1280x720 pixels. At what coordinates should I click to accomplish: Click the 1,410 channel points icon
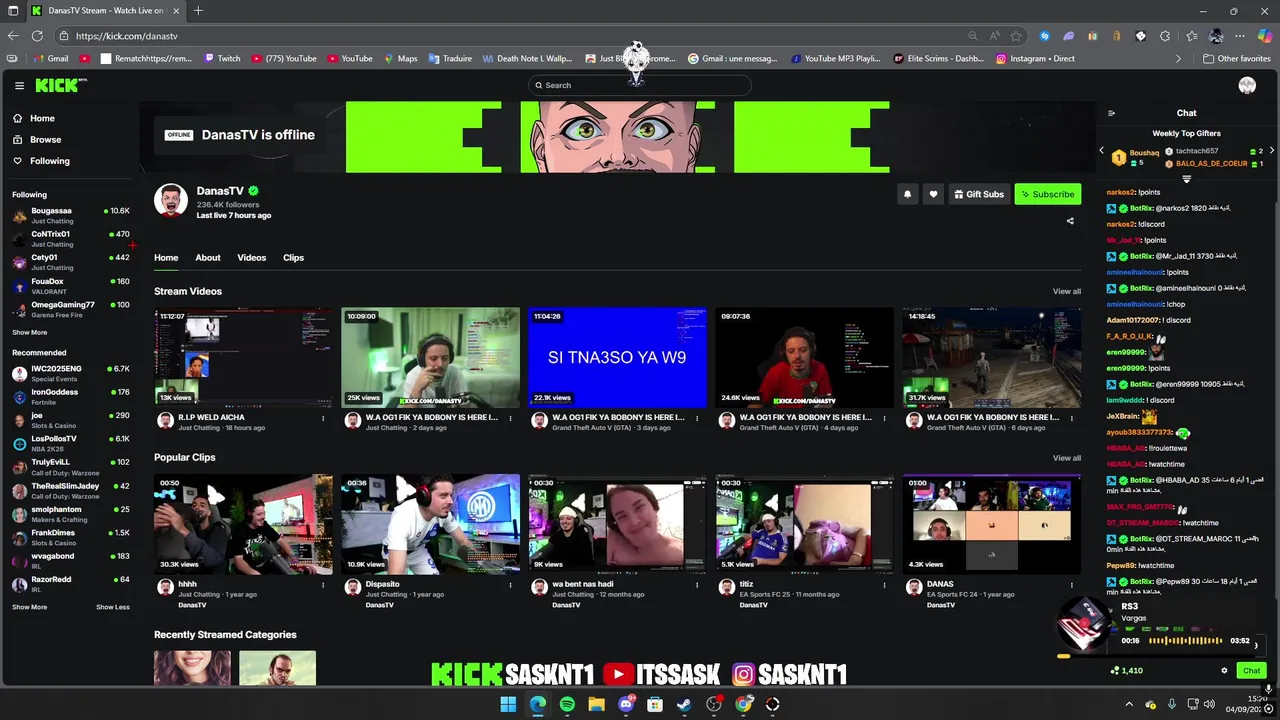pos(1115,671)
